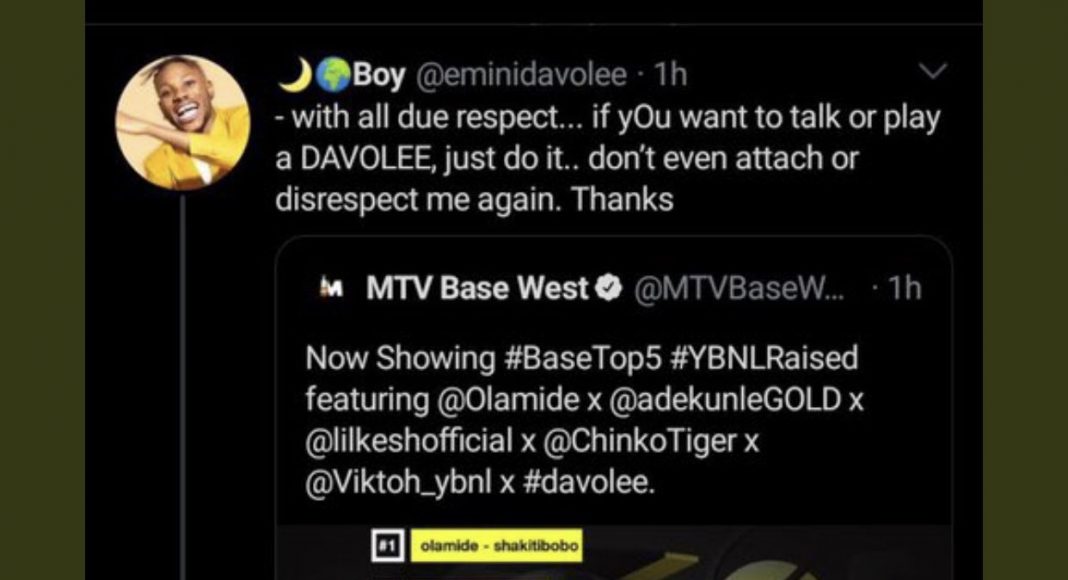
Task: Visit the @adekunleGOLD mention
Action: (725, 400)
